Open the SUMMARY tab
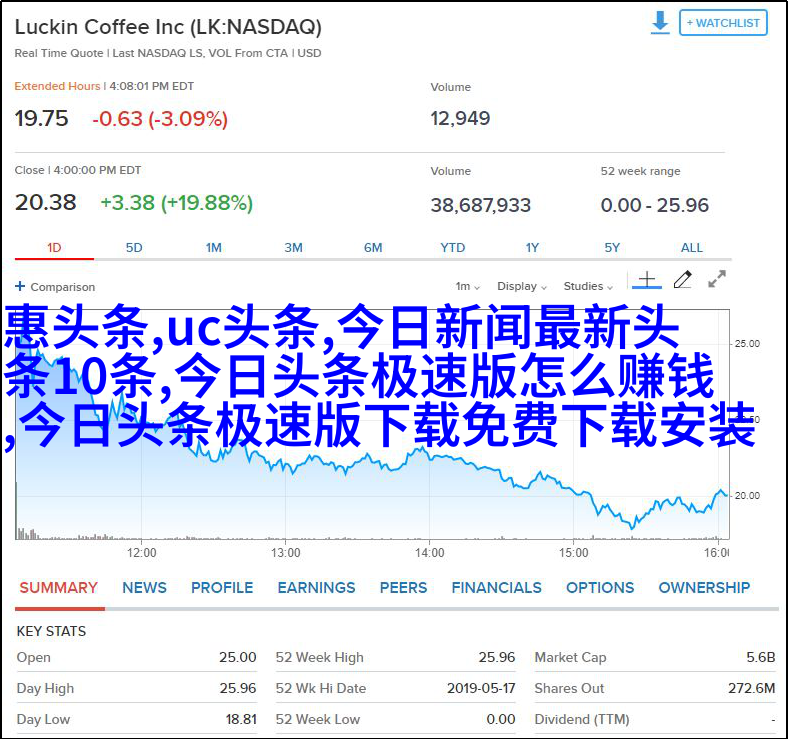 tap(58, 588)
